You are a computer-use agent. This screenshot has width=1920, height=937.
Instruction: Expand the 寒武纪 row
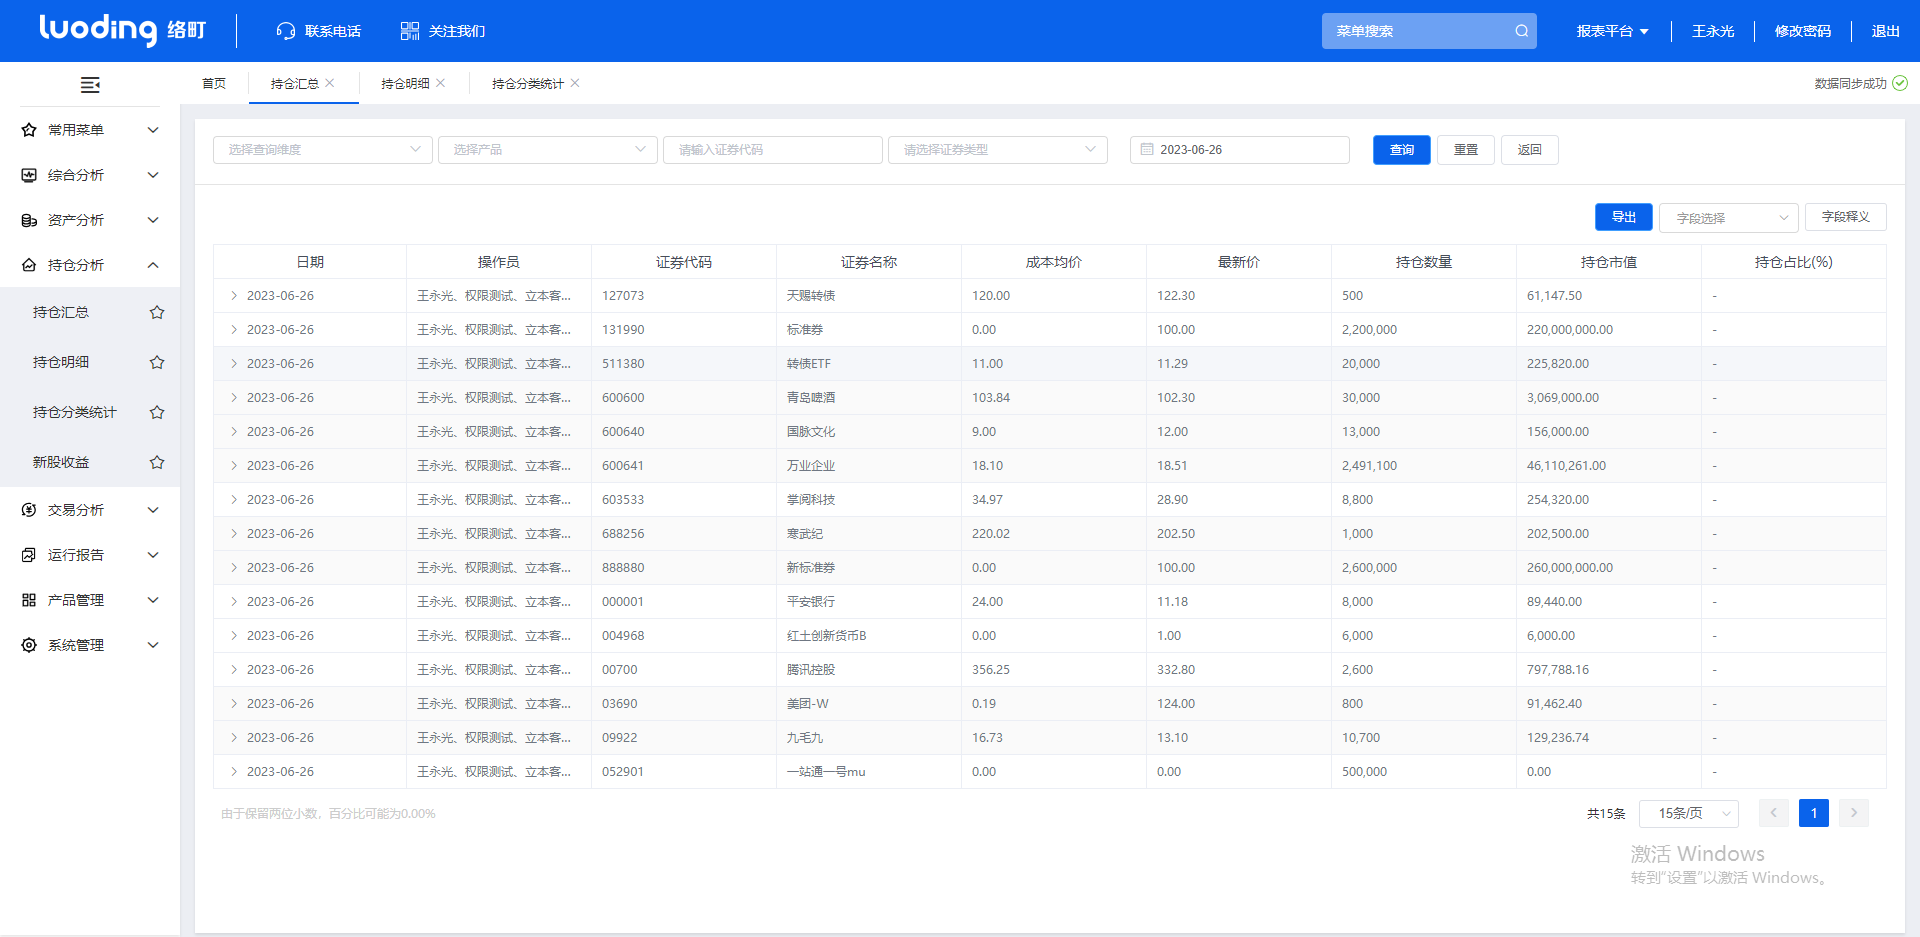(x=234, y=534)
